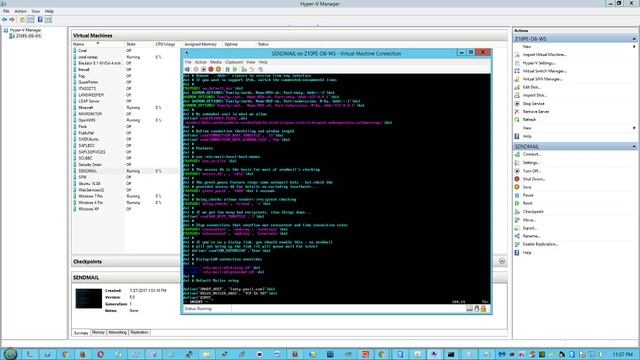Screen dimensions: 640x360
Task: Click Checkpoint in SENDMAIL actions
Action: point(533,212)
